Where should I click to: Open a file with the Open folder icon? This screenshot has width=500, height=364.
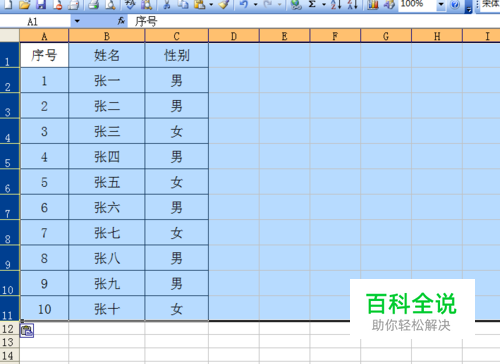click(24, 4)
